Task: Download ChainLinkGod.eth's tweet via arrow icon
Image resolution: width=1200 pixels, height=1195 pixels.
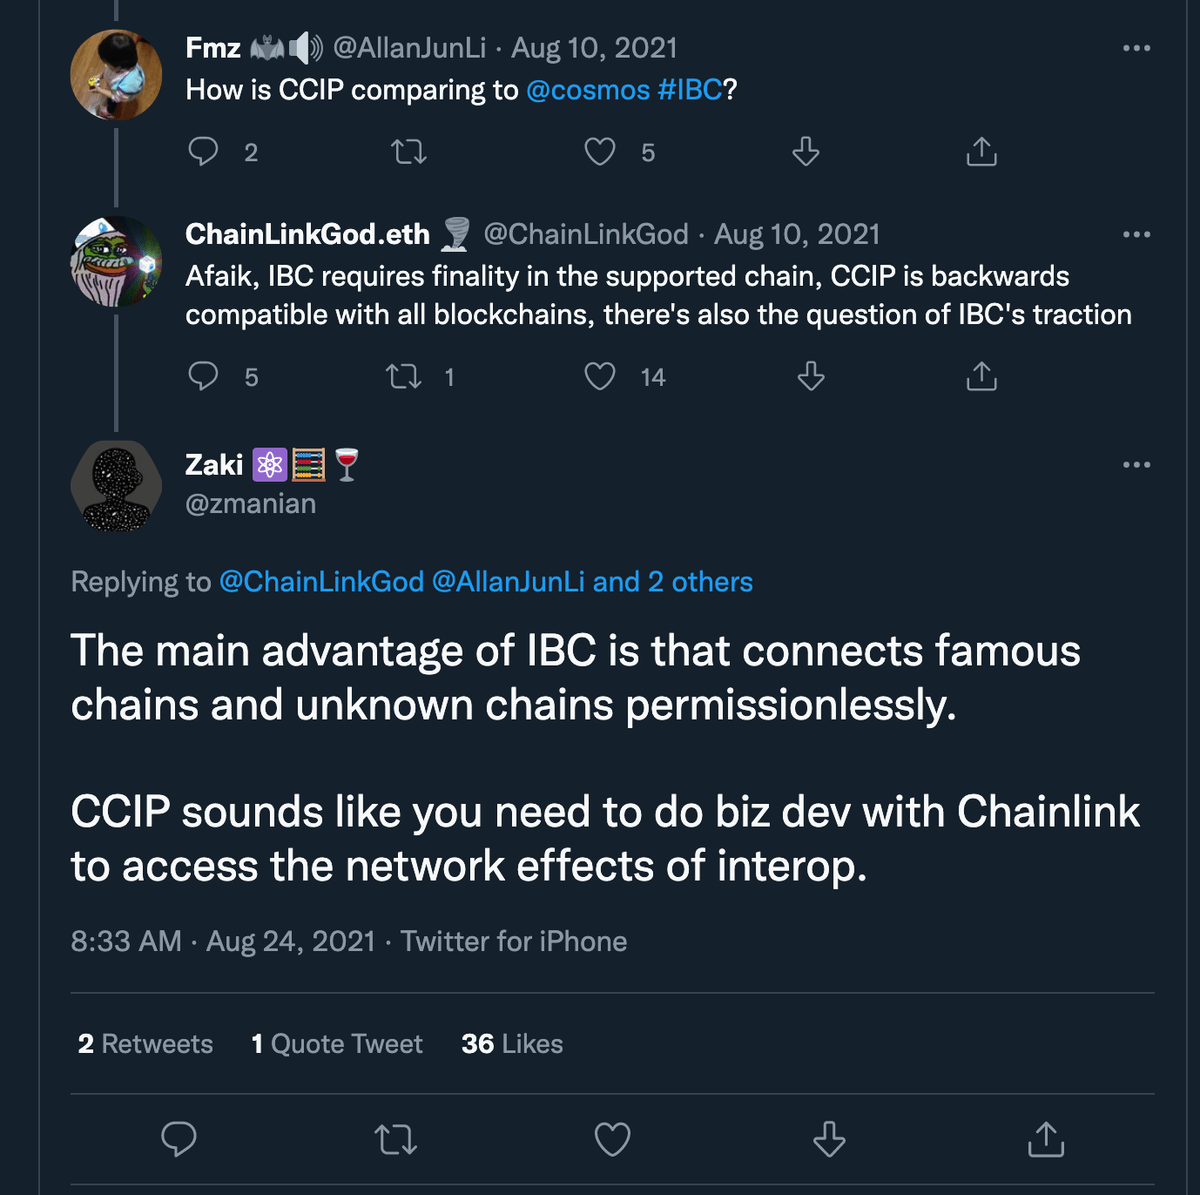Action: pyautogui.click(x=810, y=377)
